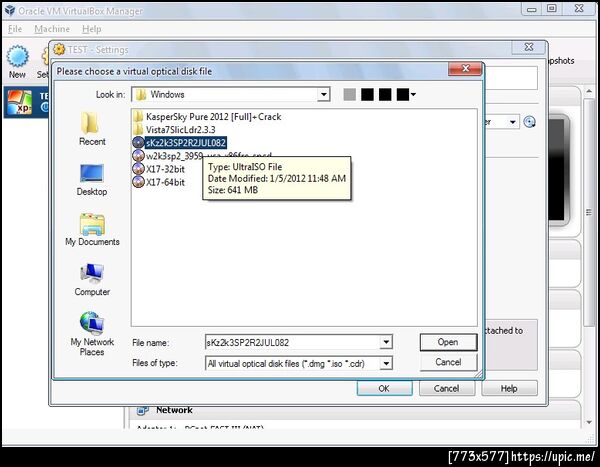
Task: Select the XP virtual machine entry
Action: 27,103
